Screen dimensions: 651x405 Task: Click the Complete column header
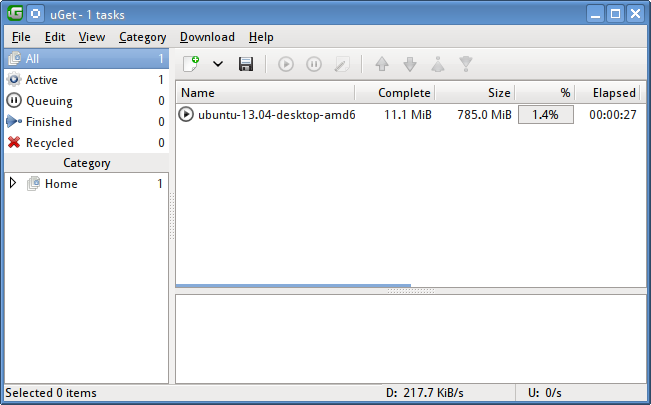pos(395,93)
